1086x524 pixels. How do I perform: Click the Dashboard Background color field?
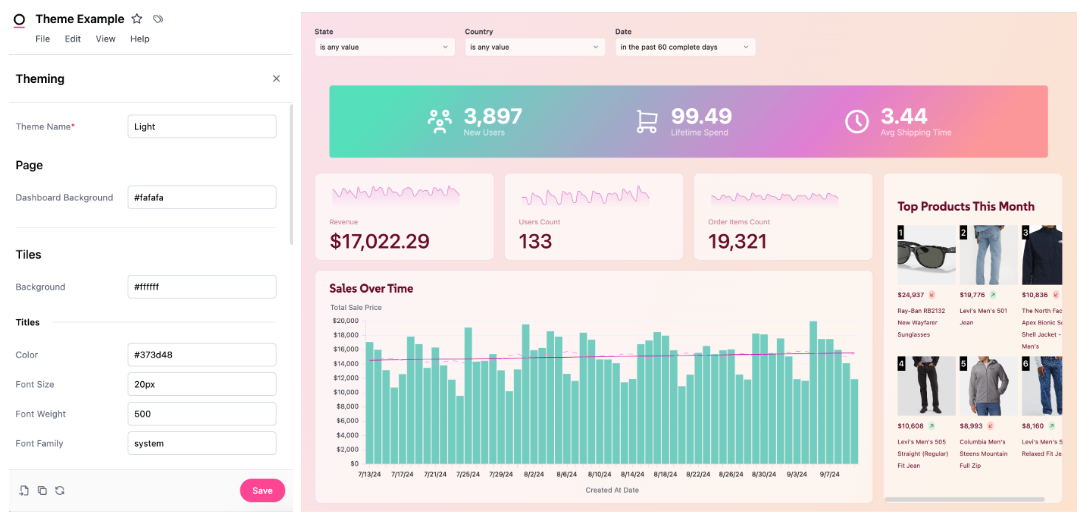point(202,197)
